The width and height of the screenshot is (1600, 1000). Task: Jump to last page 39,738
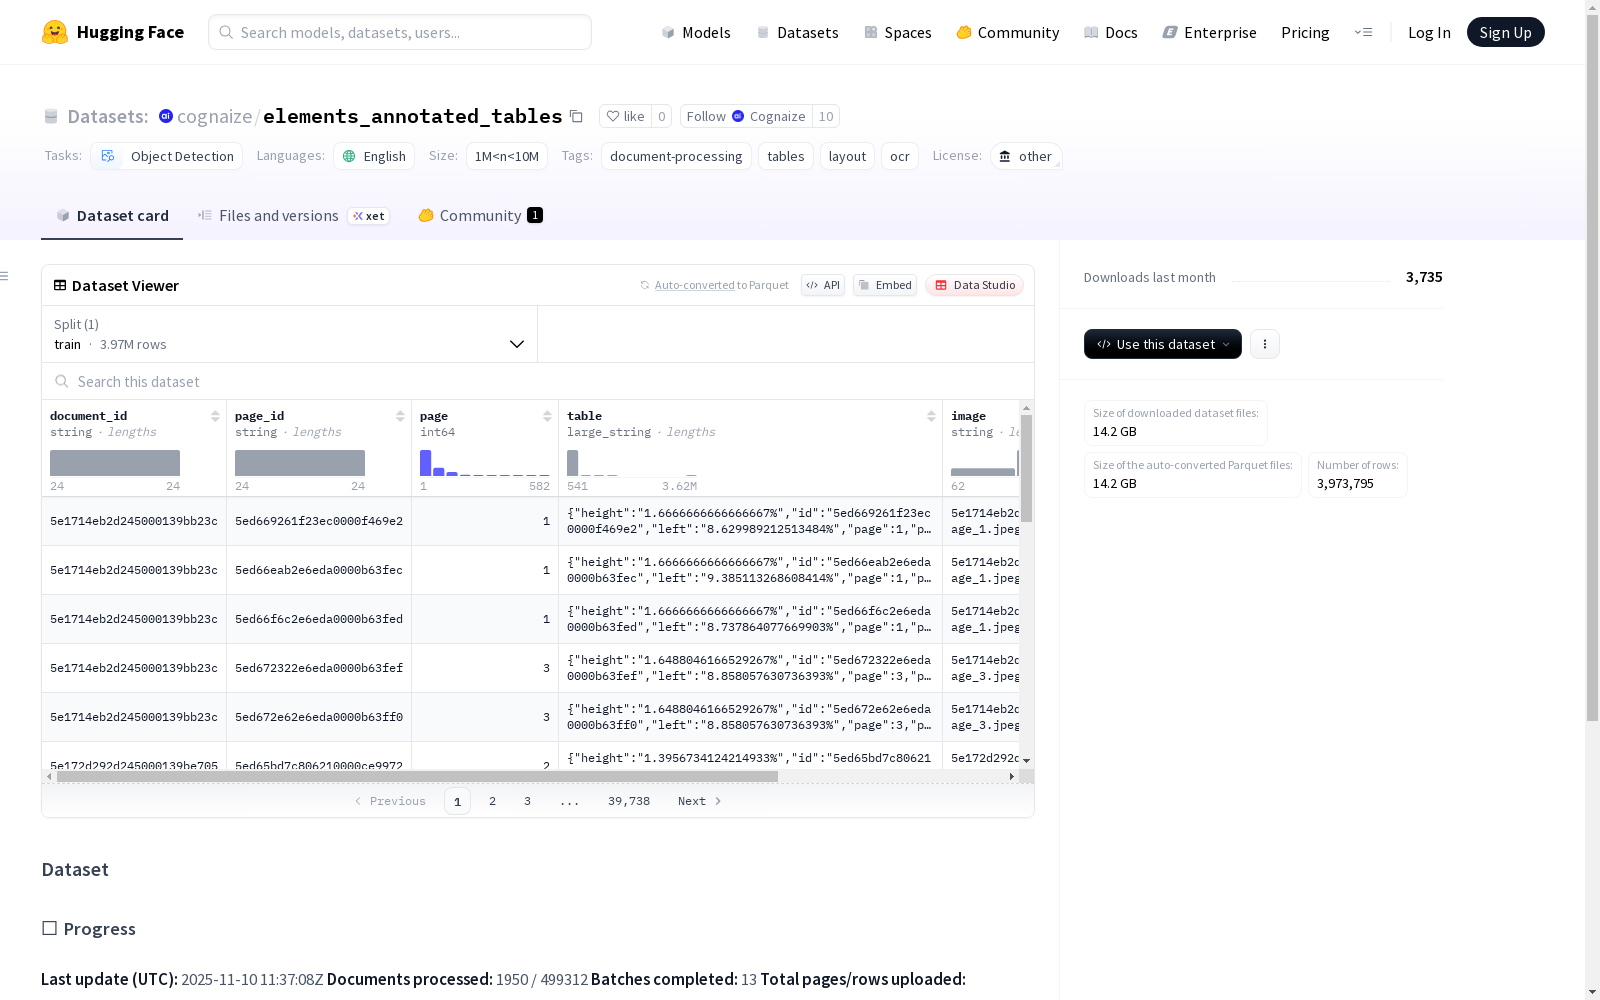[629, 801]
